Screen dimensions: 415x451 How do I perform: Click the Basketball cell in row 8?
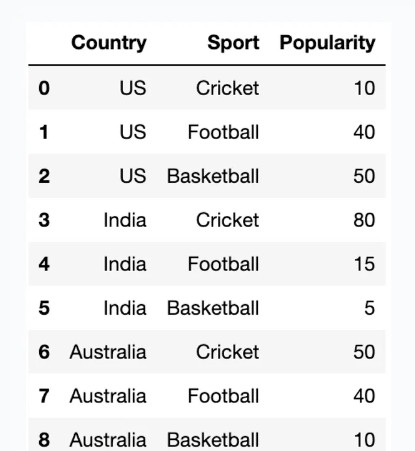coord(213,440)
